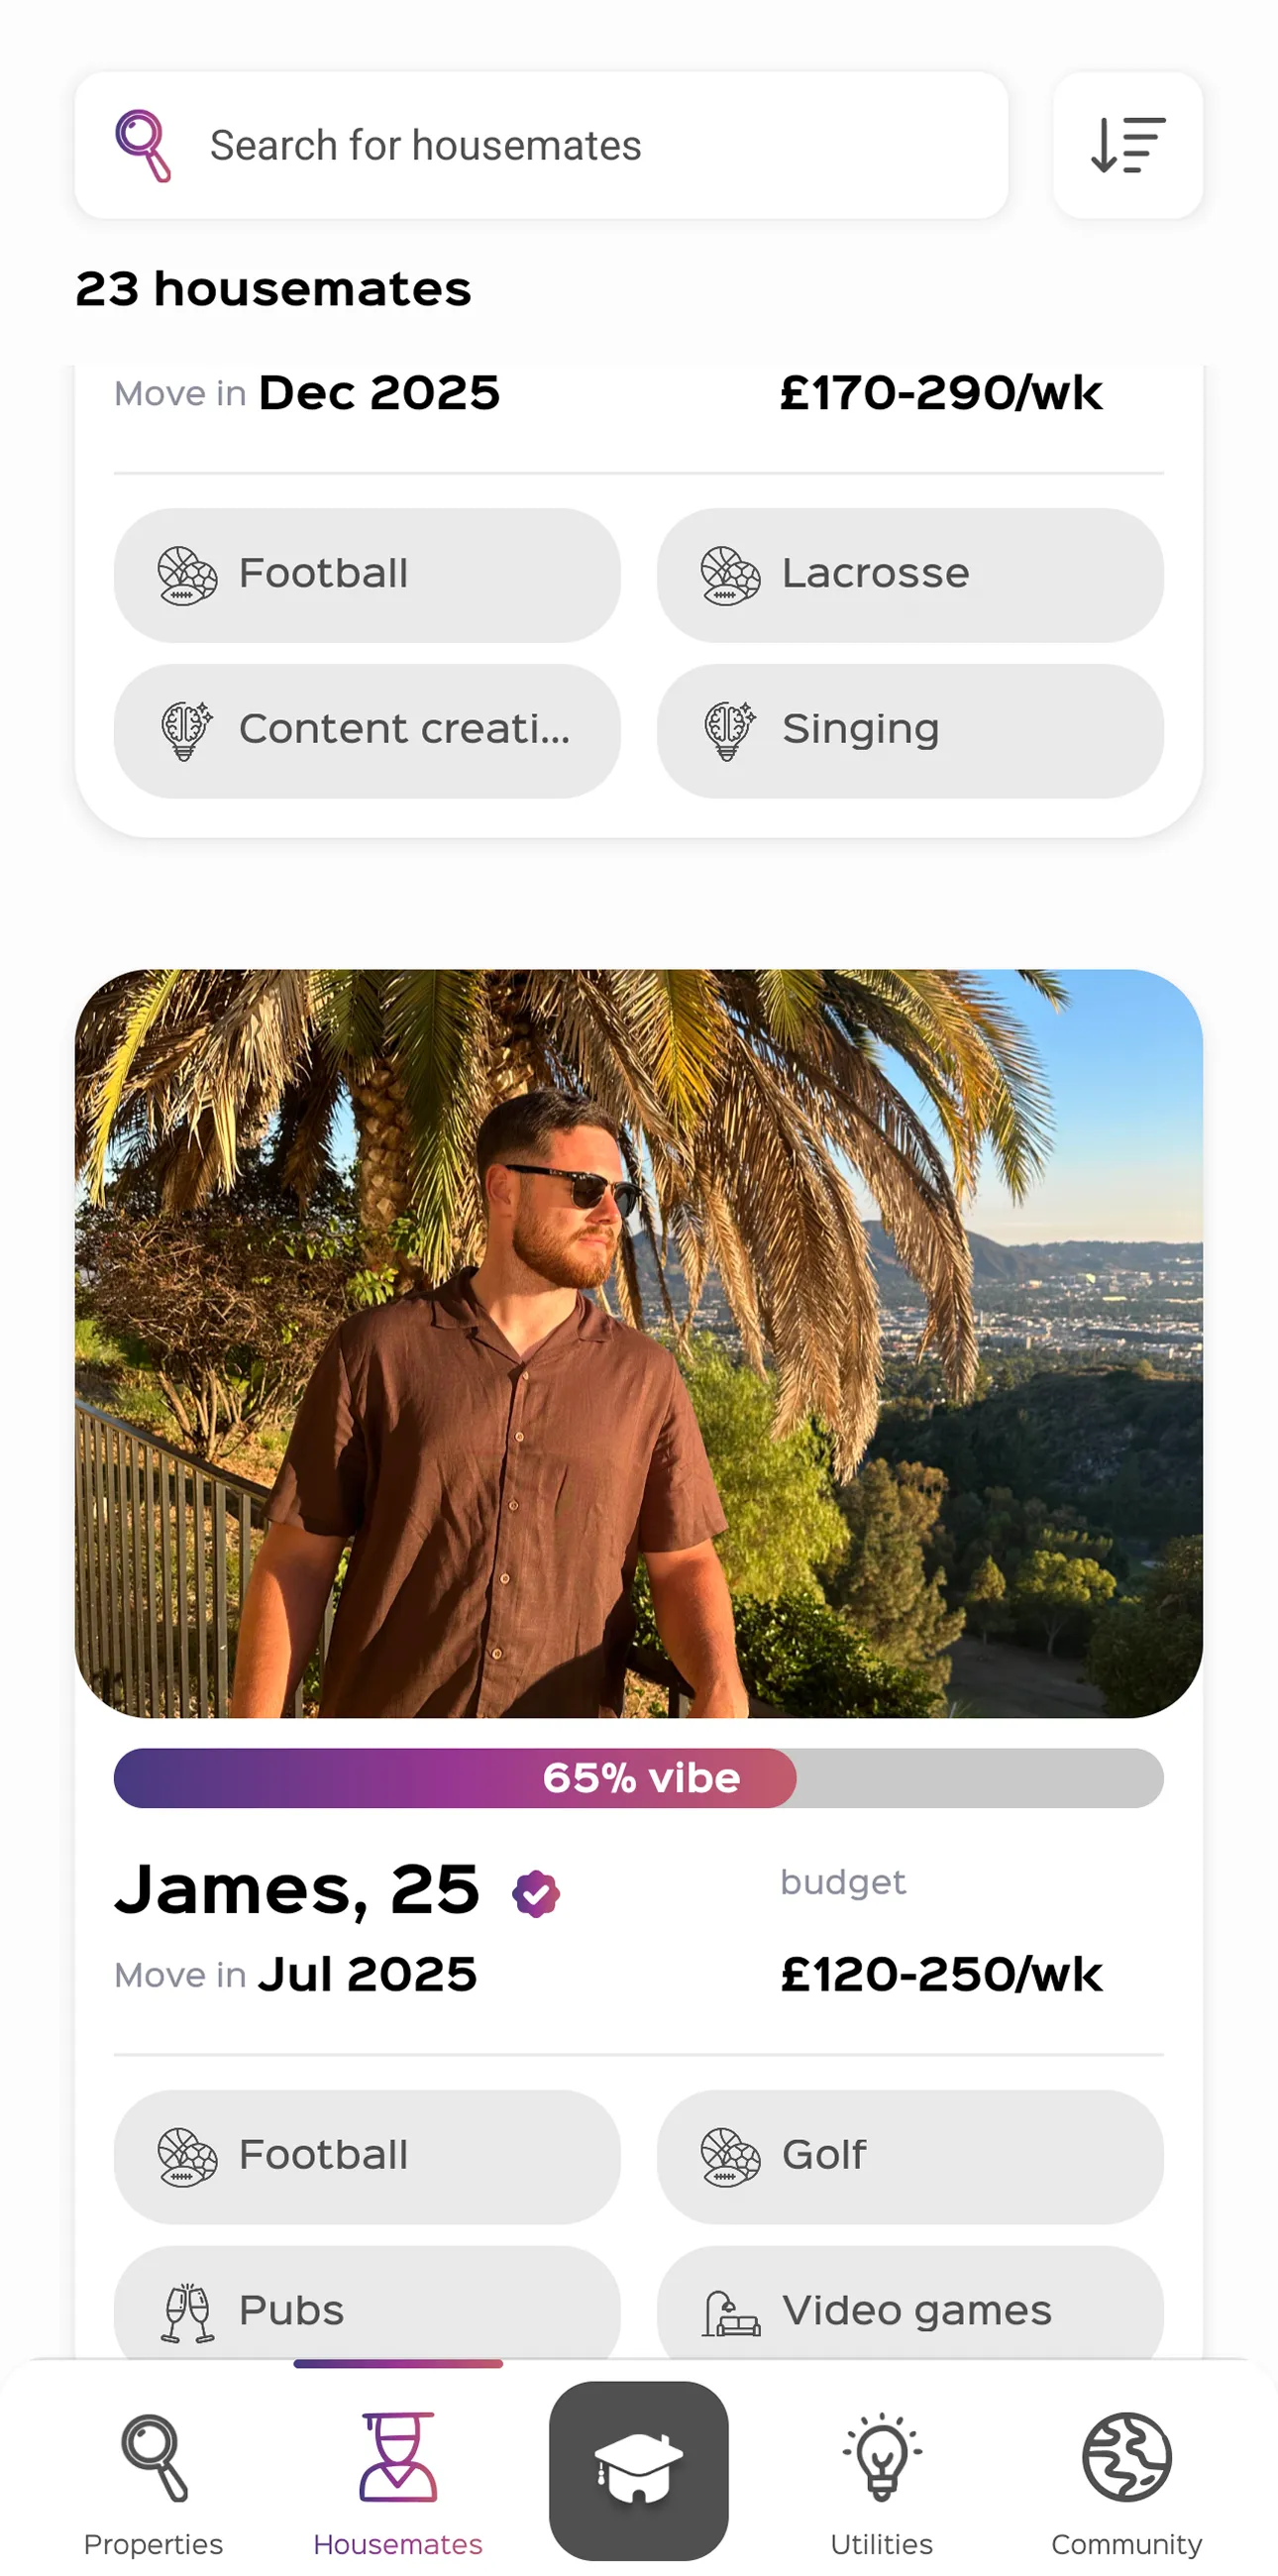Image resolution: width=1278 pixels, height=2576 pixels.
Task: Tap the Content creation interest chip
Action: click(x=367, y=730)
